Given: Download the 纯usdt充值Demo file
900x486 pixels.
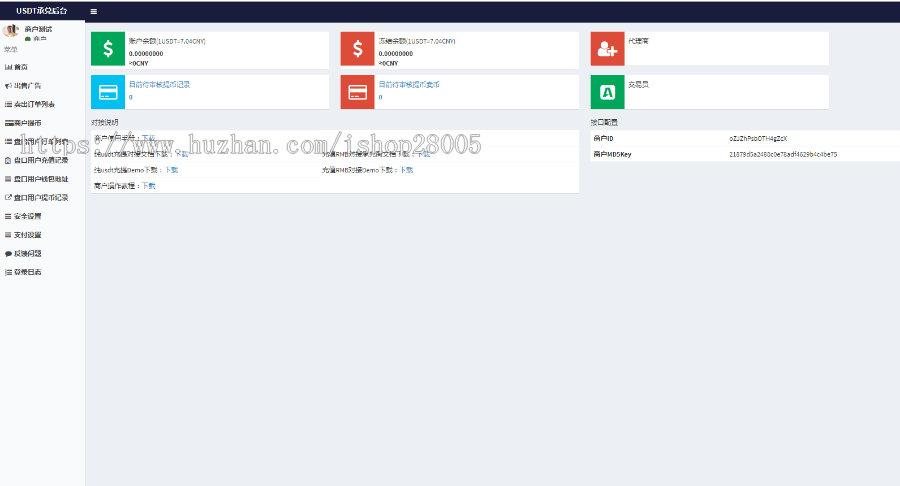Looking at the screenshot, I should [172, 170].
